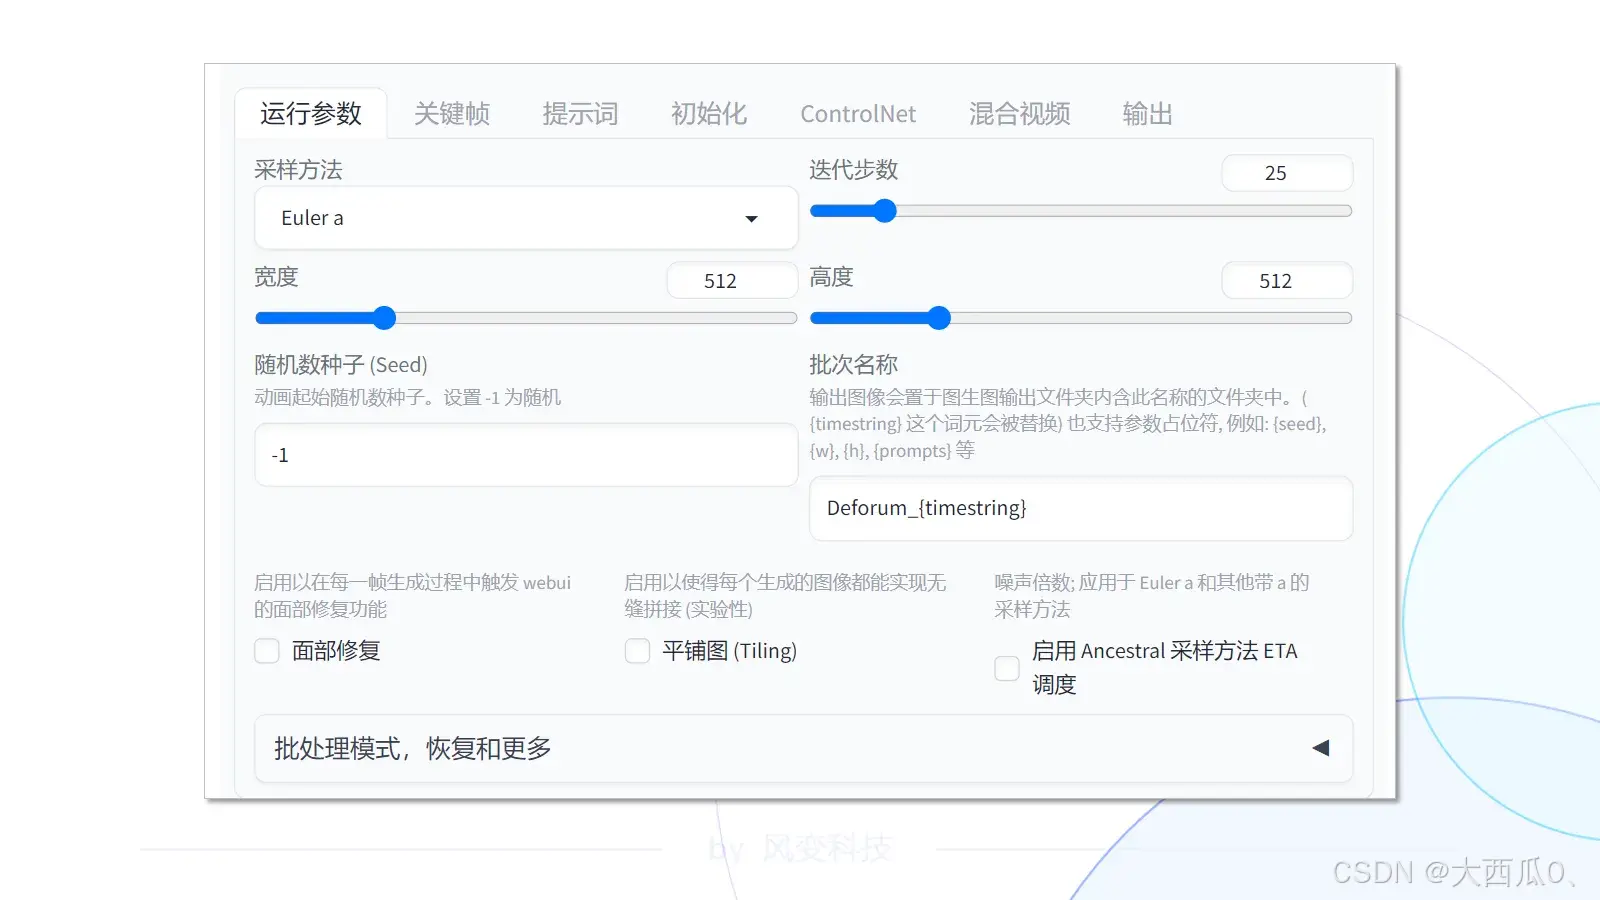Click the sampler dropdown arrow
Image resolution: width=1600 pixels, height=900 pixels.
pos(752,219)
